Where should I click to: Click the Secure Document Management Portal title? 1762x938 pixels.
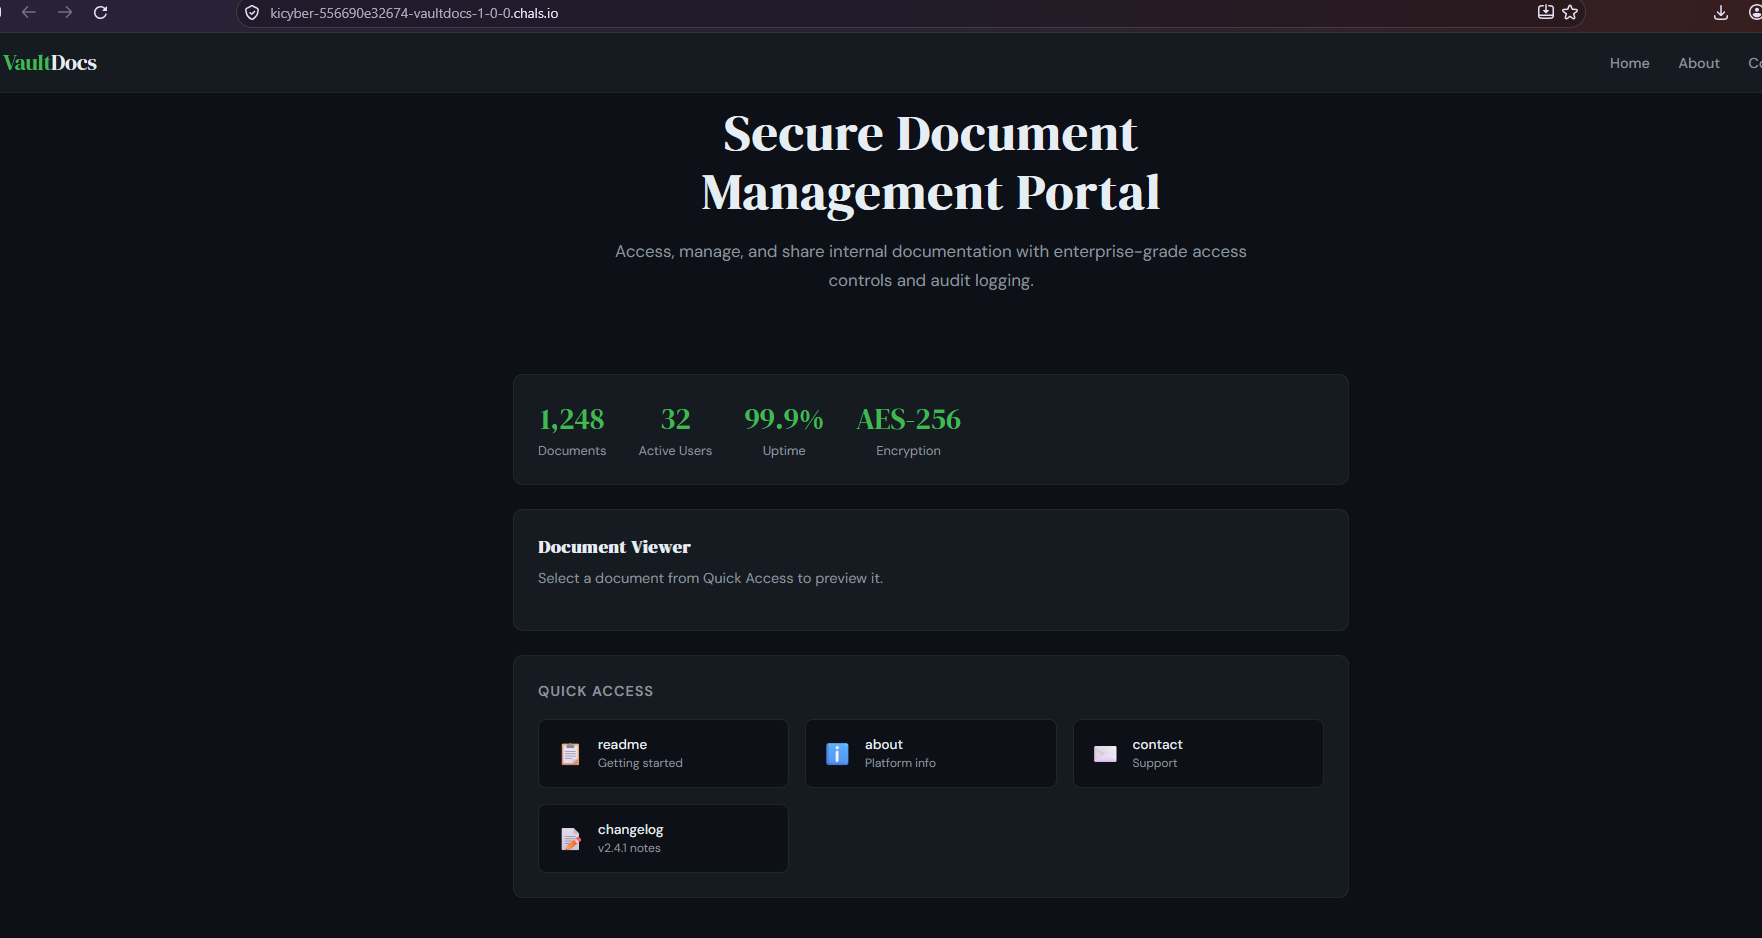[931, 163]
